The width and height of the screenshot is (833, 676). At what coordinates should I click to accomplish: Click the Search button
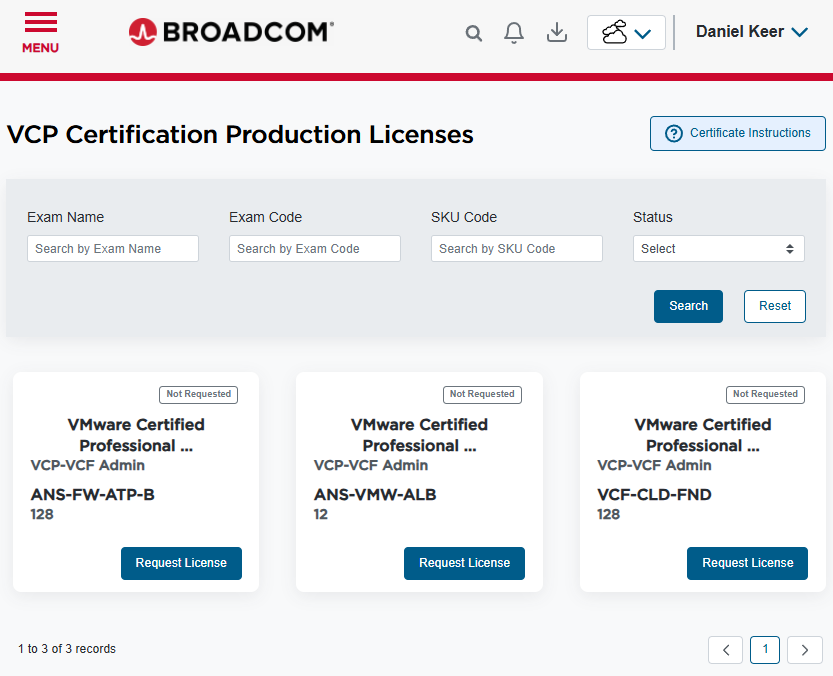coord(688,306)
